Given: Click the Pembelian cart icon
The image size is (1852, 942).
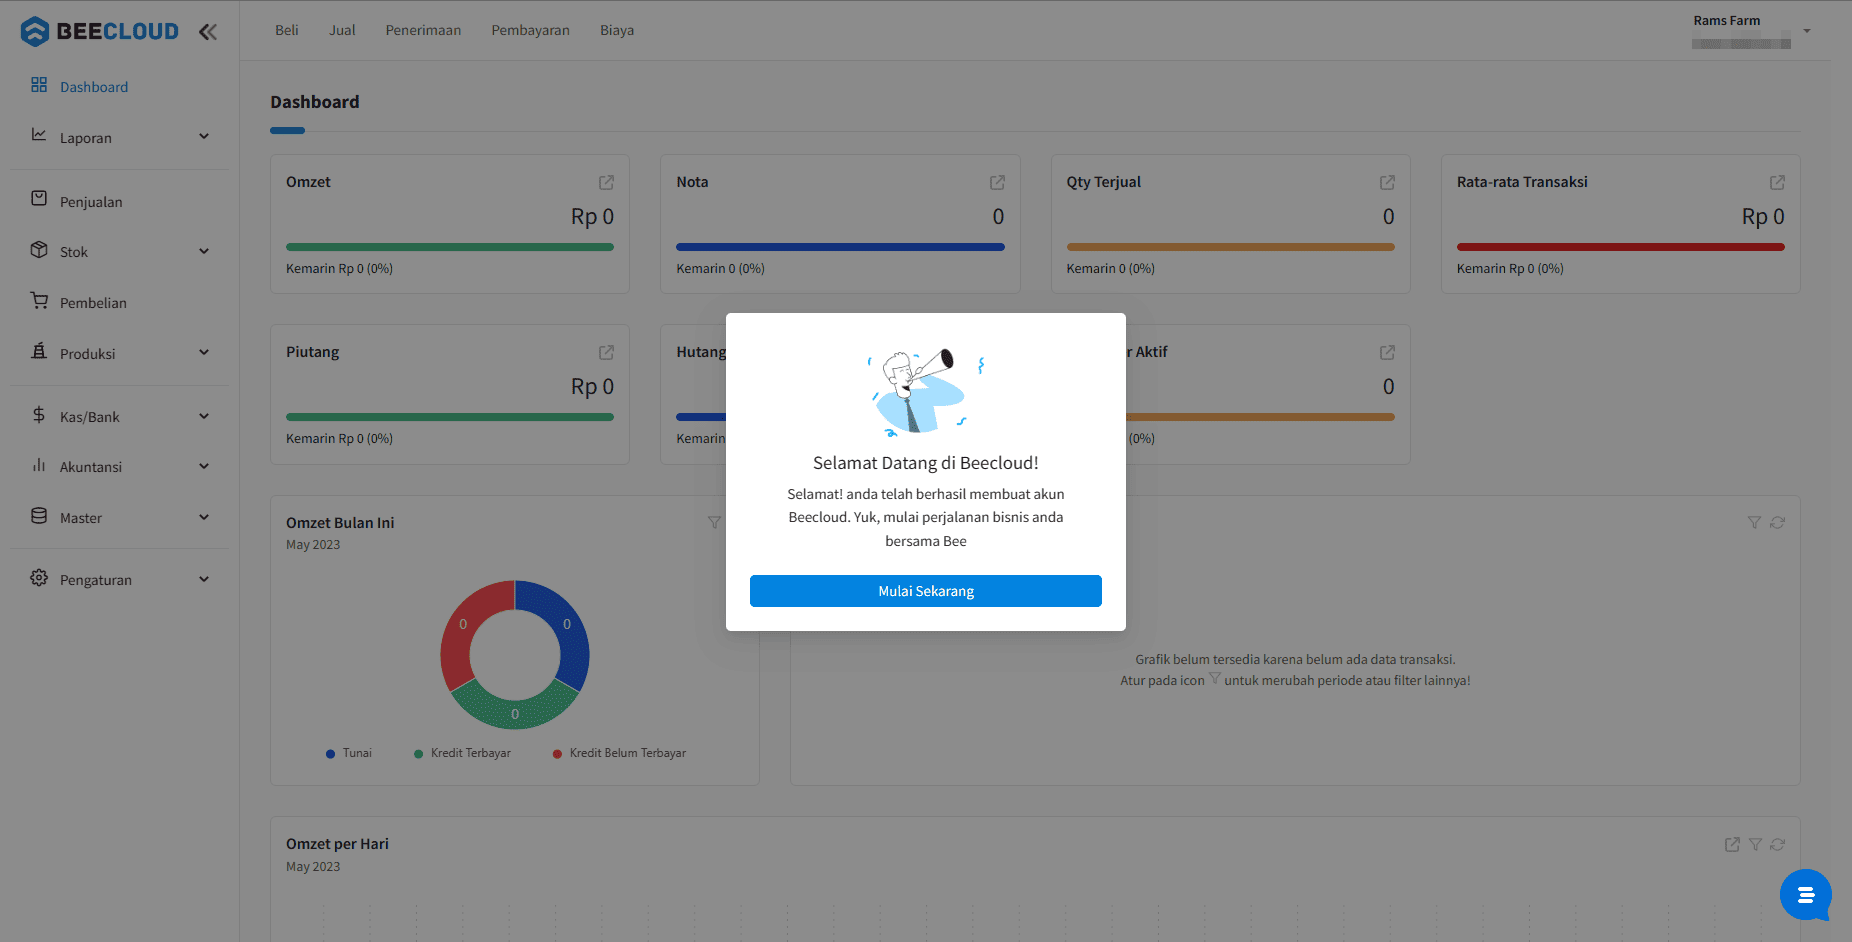Looking at the screenshot, I should pyautogui.click(x=39, y=300).
